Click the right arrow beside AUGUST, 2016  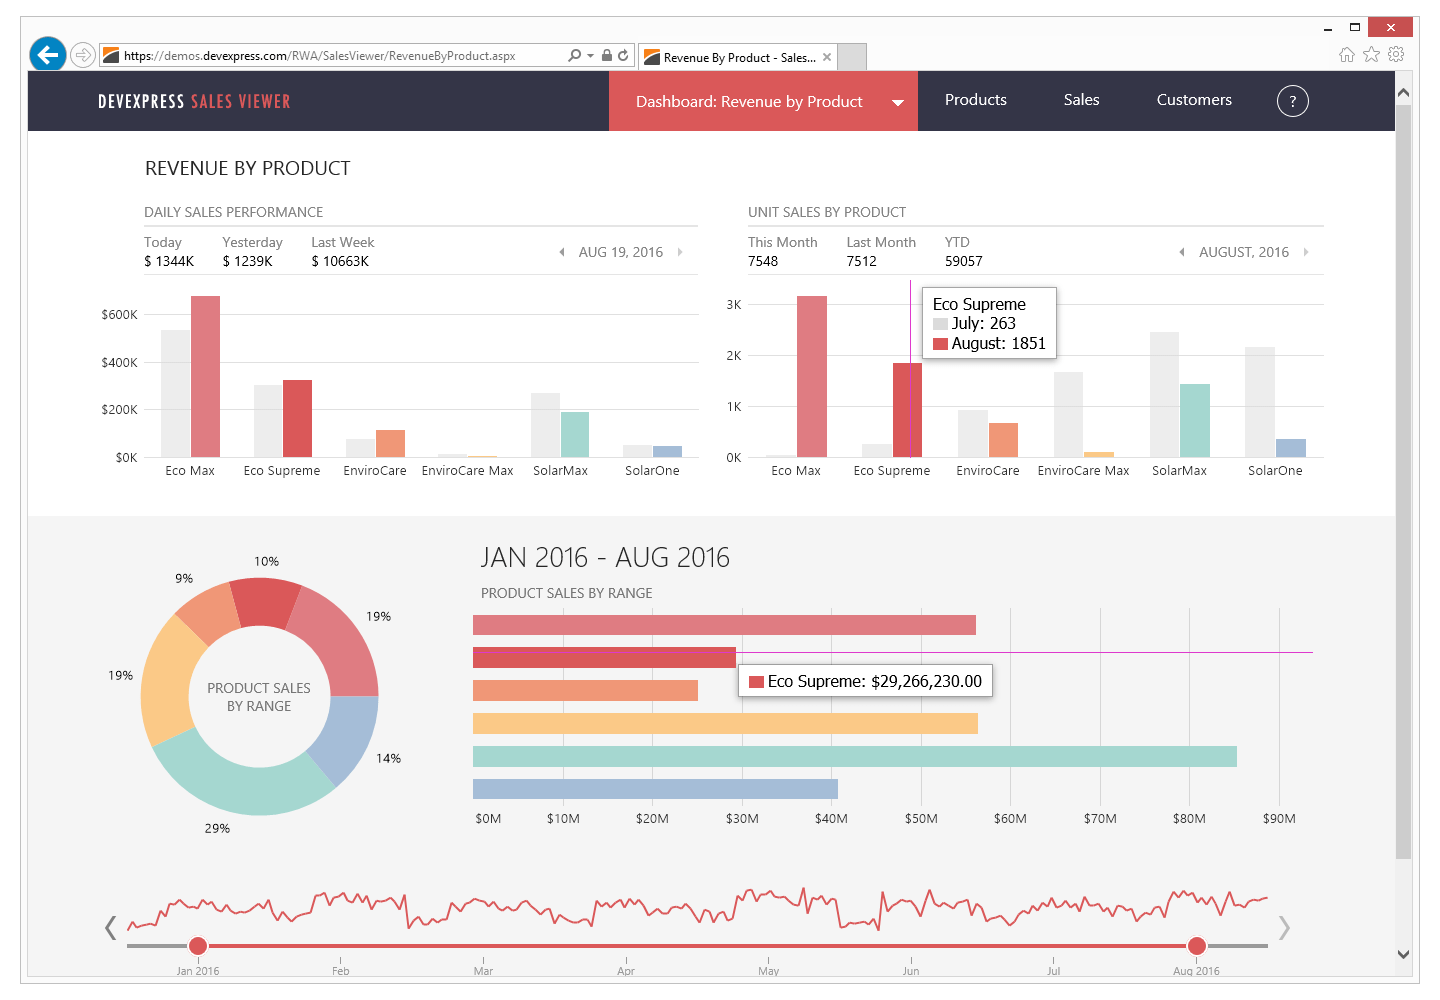pos(1307,252)
